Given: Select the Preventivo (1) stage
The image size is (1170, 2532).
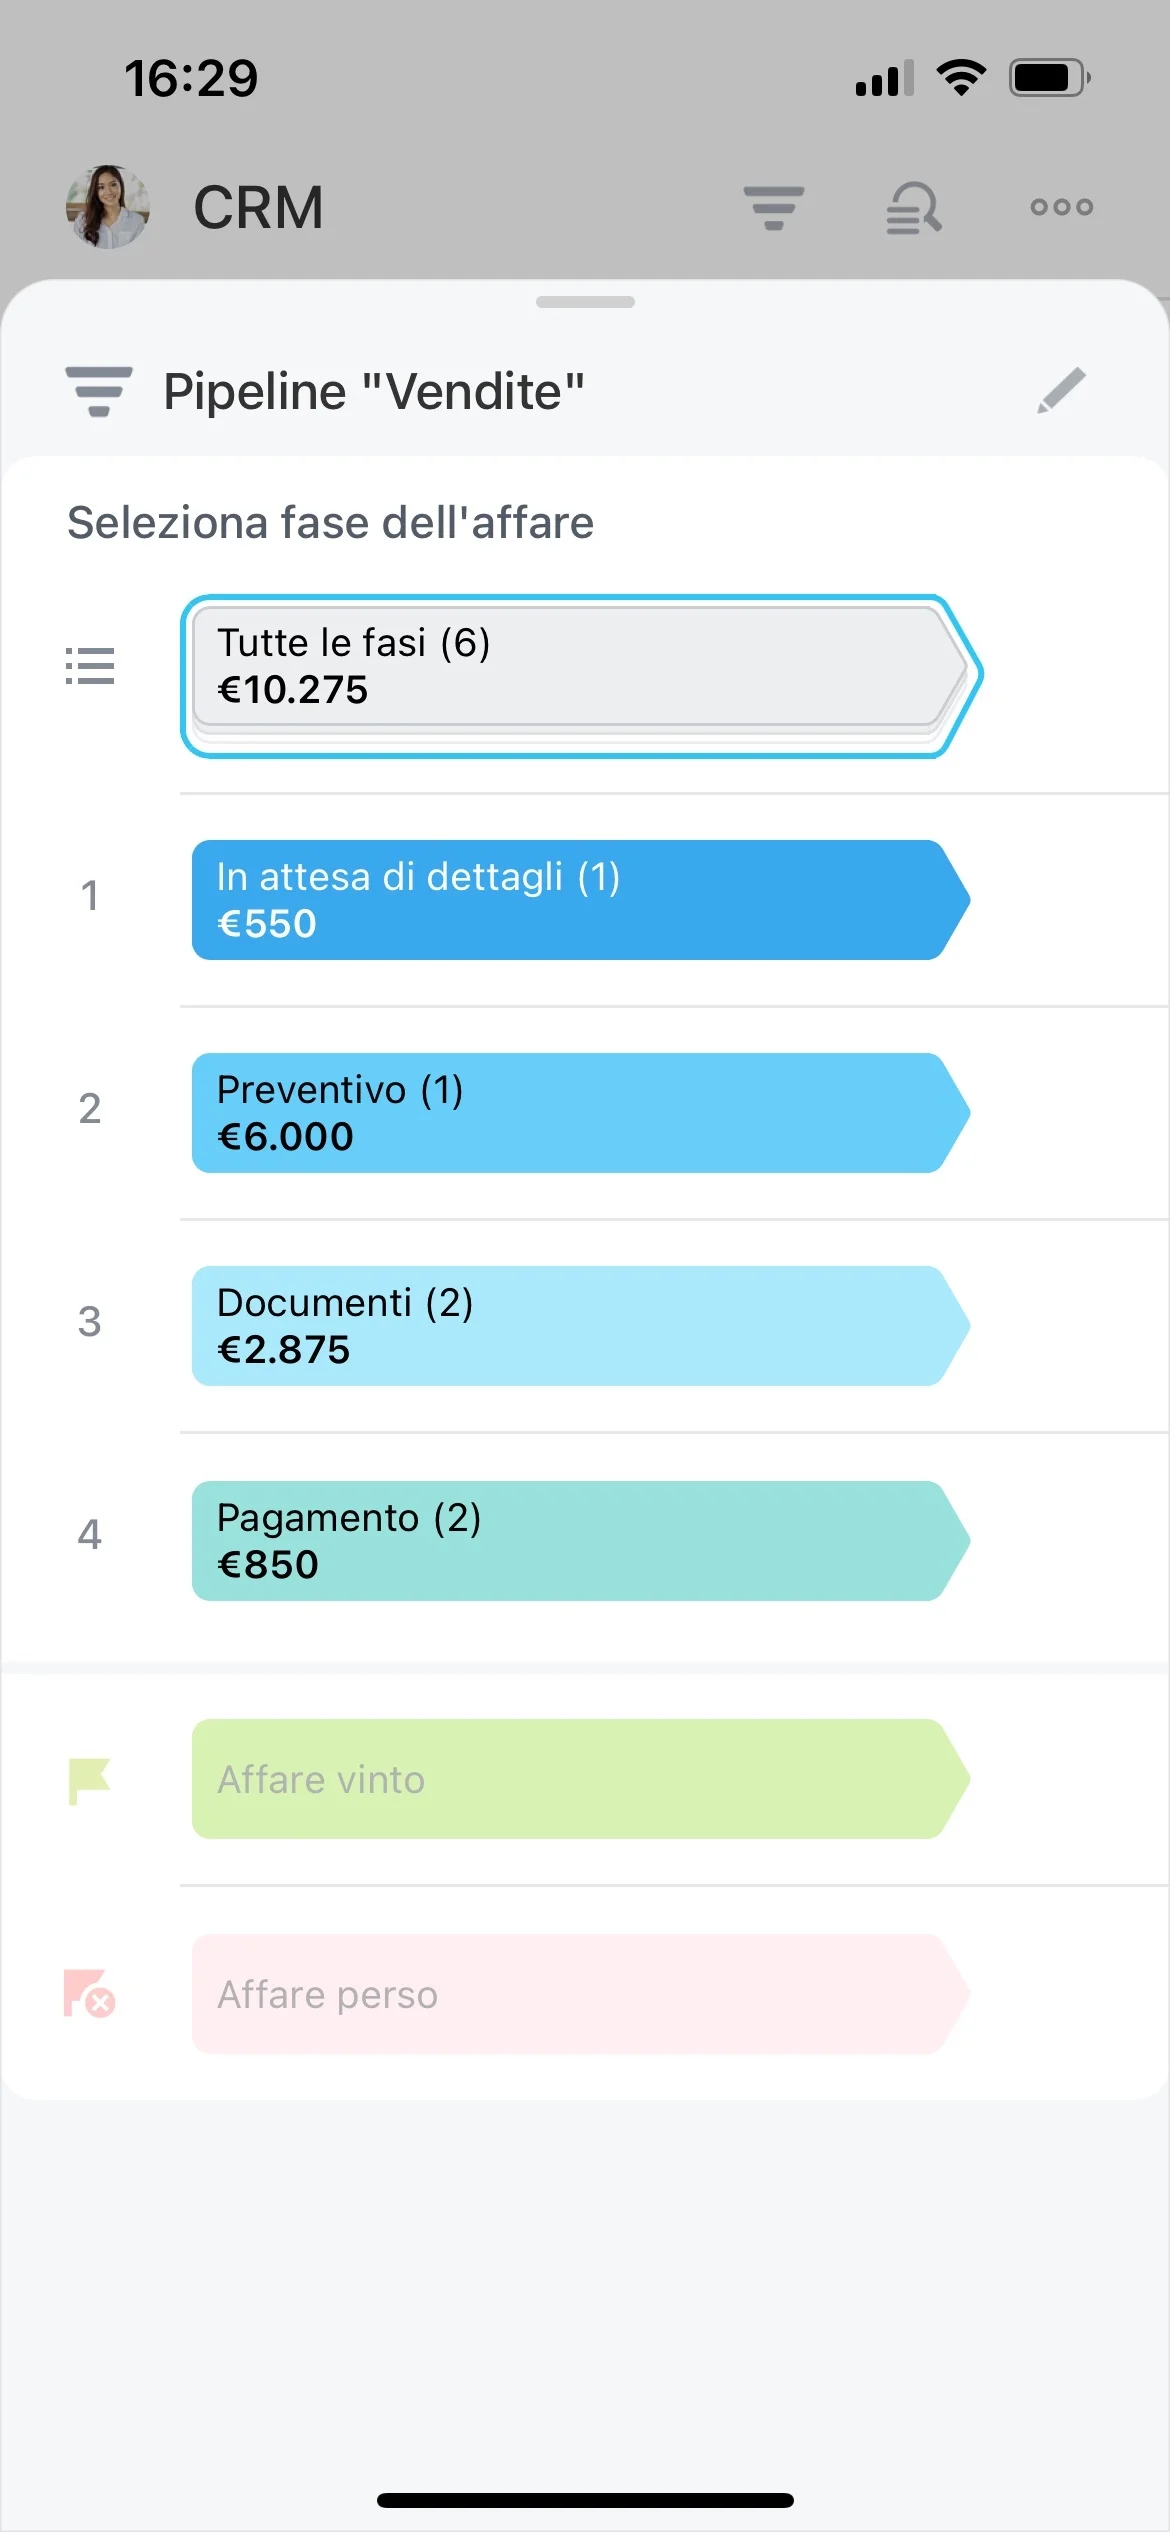Looking at the screenshot, I should tap(581, 1113).
